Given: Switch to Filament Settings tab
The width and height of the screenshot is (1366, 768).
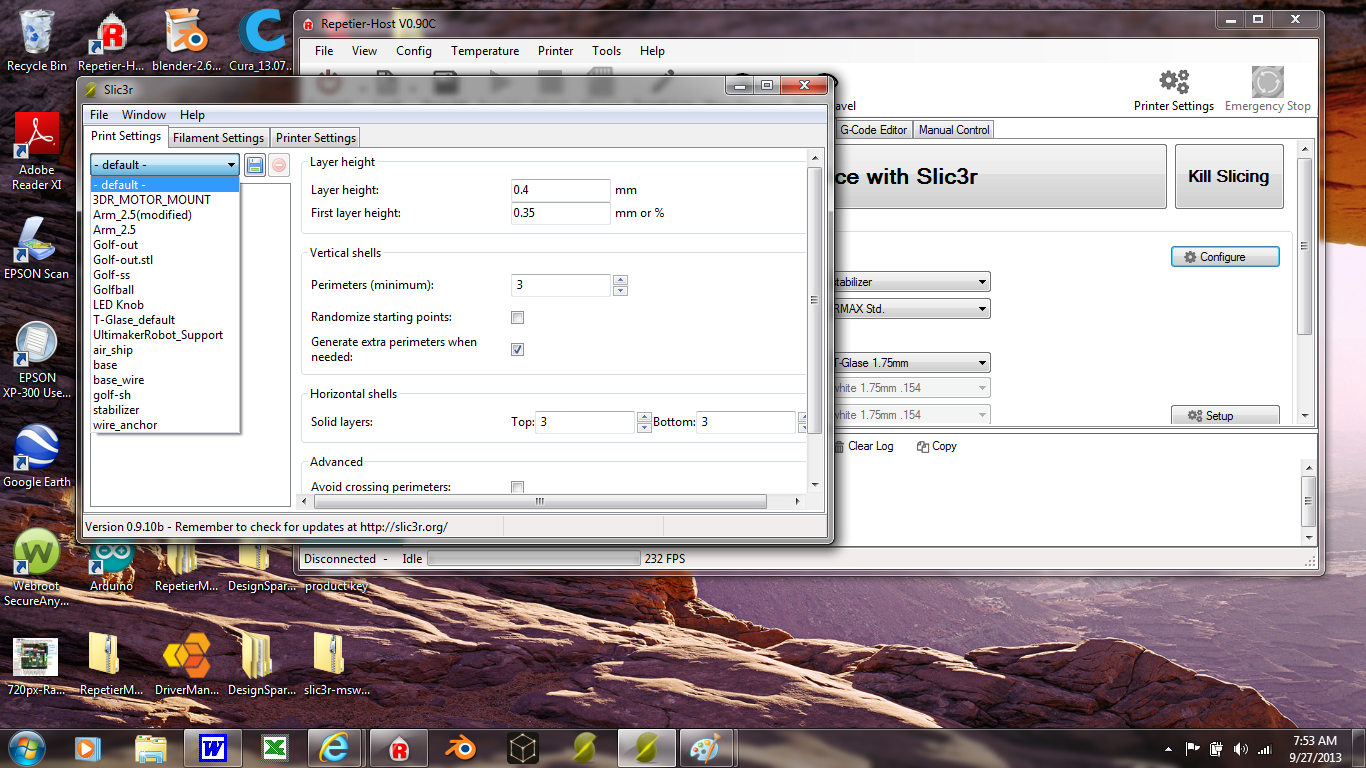Looking at the screenshot, I should click(218, 138).
